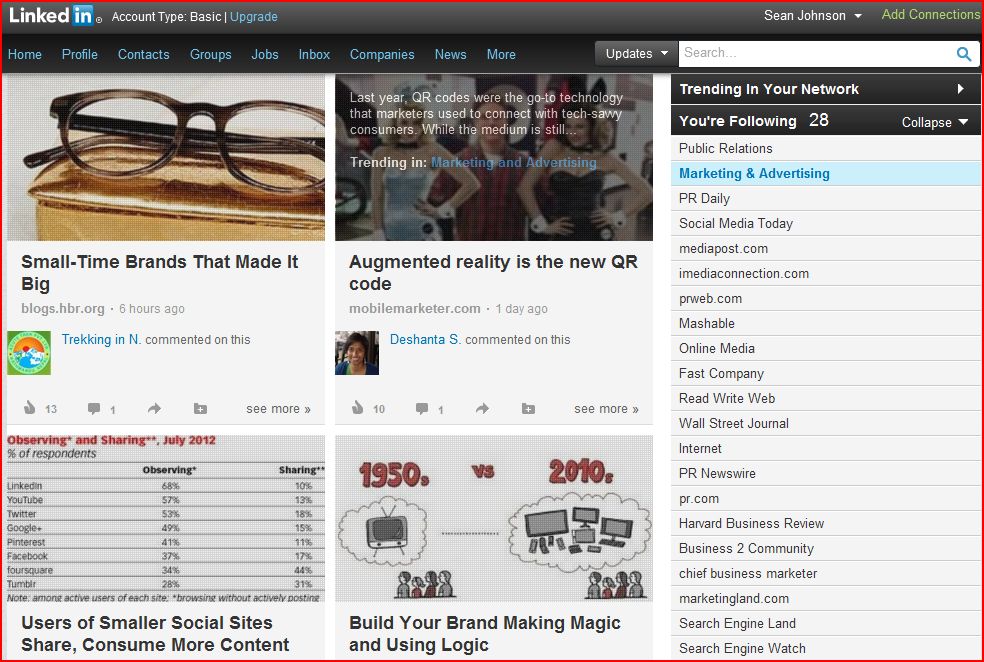Click Marketing and Advertising trending link
This screenshot has height=662, width=984.
coord(514,163)
